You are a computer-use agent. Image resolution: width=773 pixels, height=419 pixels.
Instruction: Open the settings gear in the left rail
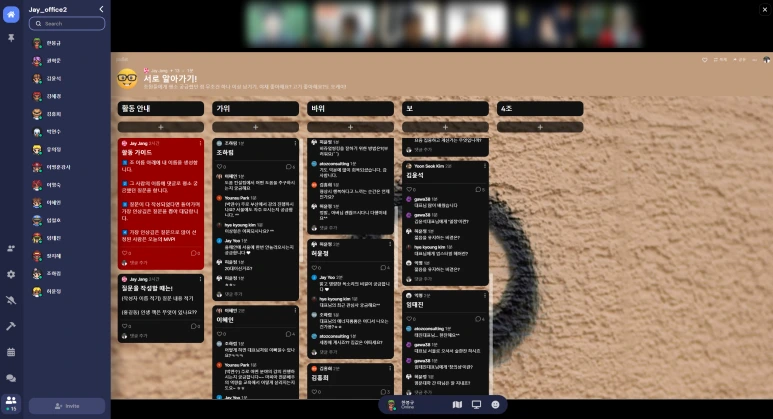(x=11, y=275)
